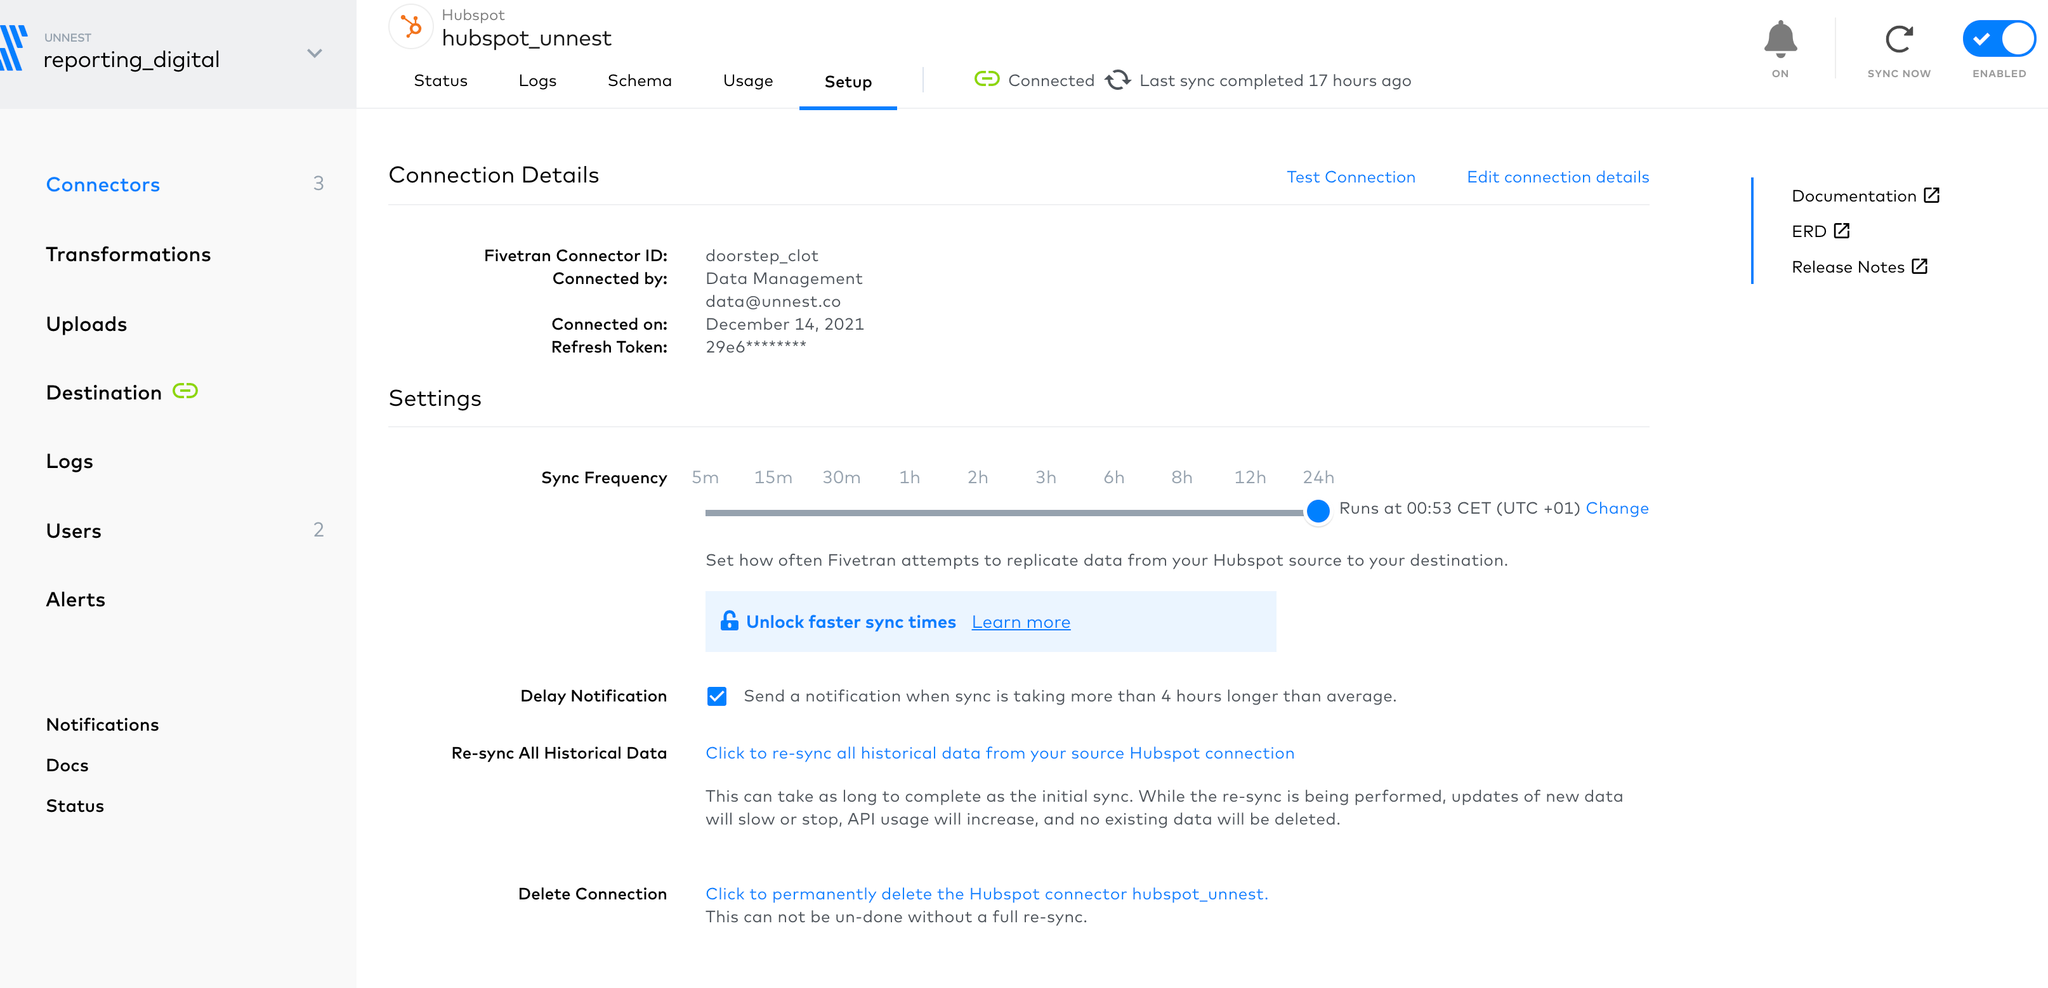Set sync frequency to 12h
This screenshot has height=988, width=2048.
point(1250,478)
